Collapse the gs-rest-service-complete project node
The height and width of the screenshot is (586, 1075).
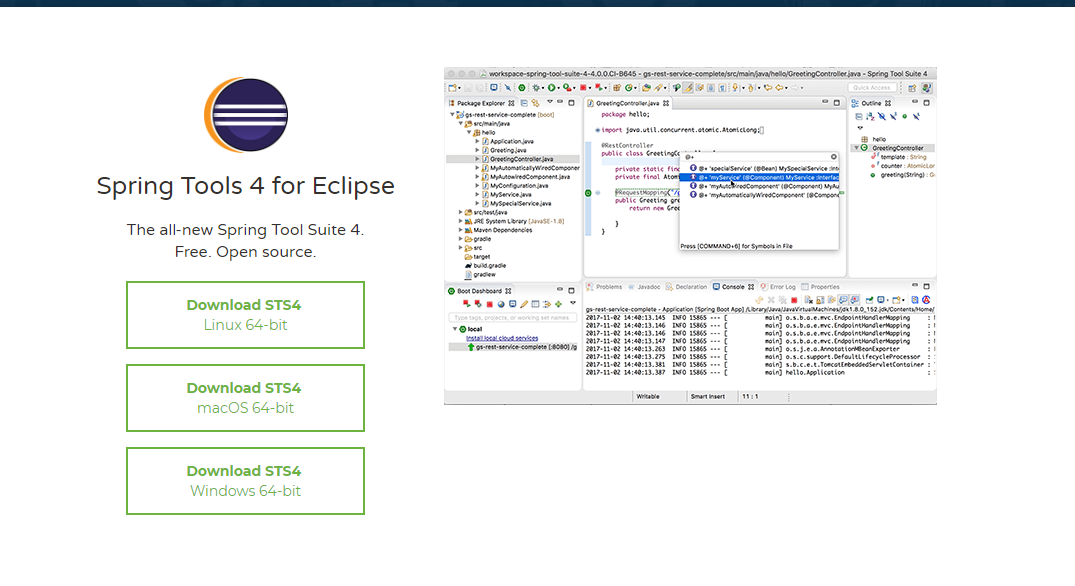click(452, 114)
